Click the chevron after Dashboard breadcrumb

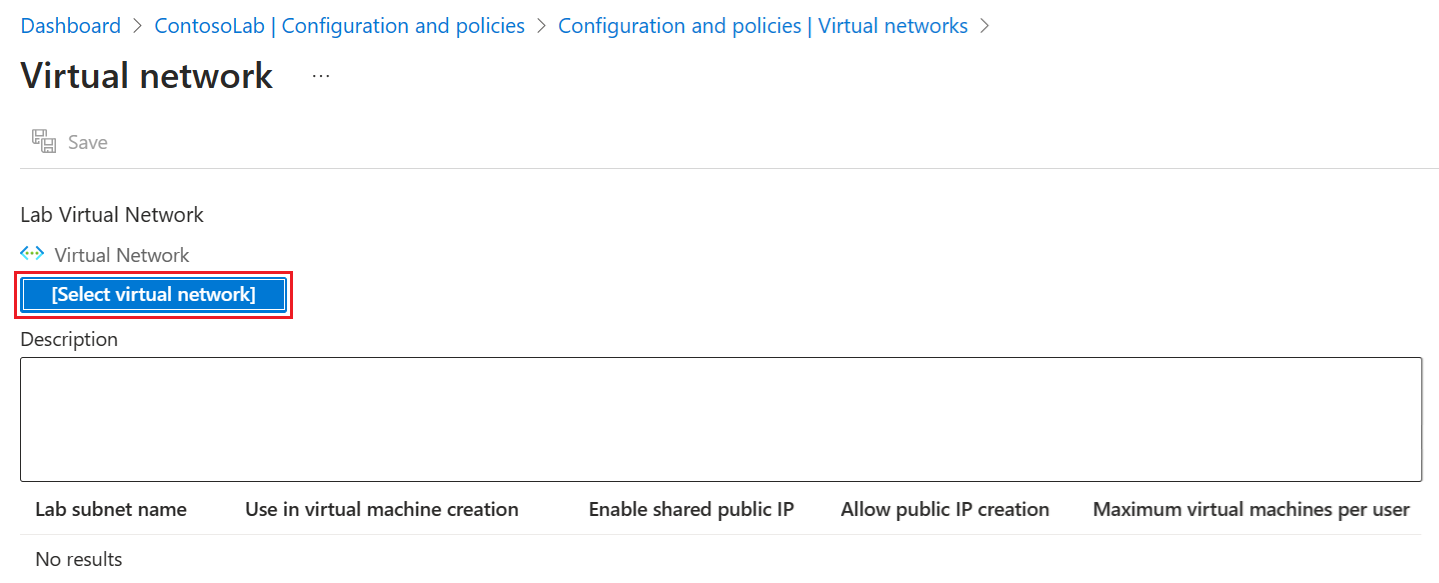pyautogui.click(x=135, y=25)
